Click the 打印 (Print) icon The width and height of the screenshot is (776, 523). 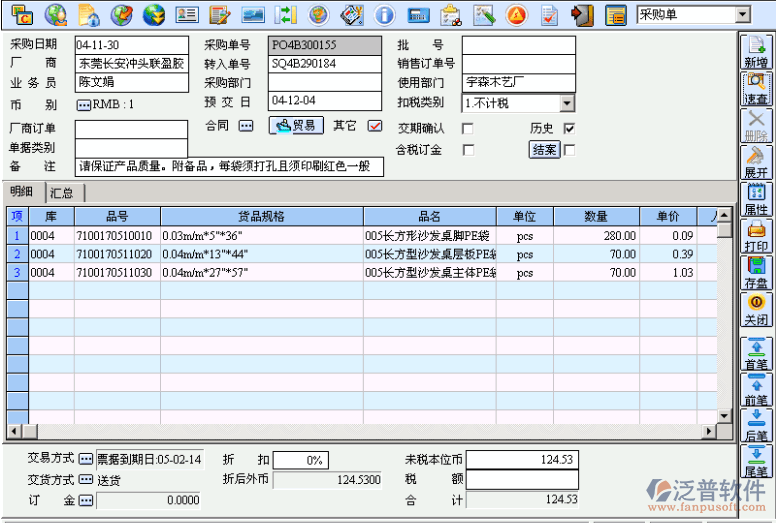click(756, 237)
